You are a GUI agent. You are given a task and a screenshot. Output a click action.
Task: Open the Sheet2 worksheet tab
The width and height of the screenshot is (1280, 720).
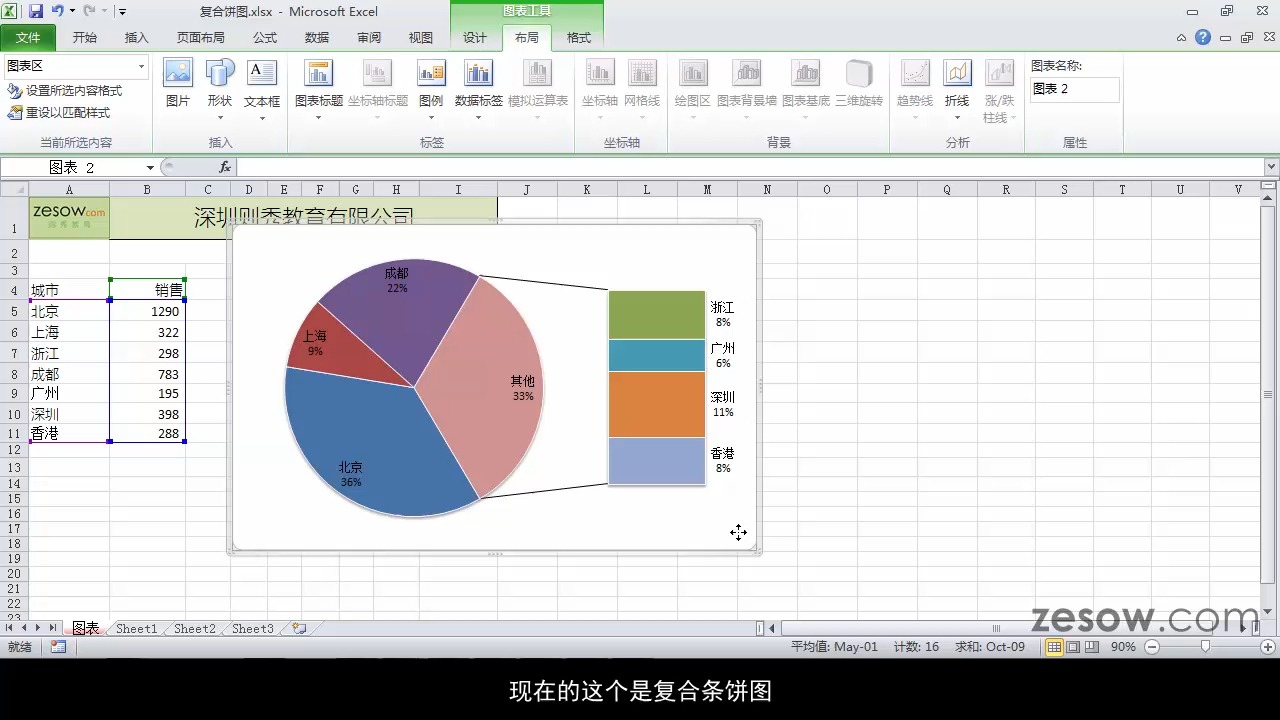tap(194, 629)
